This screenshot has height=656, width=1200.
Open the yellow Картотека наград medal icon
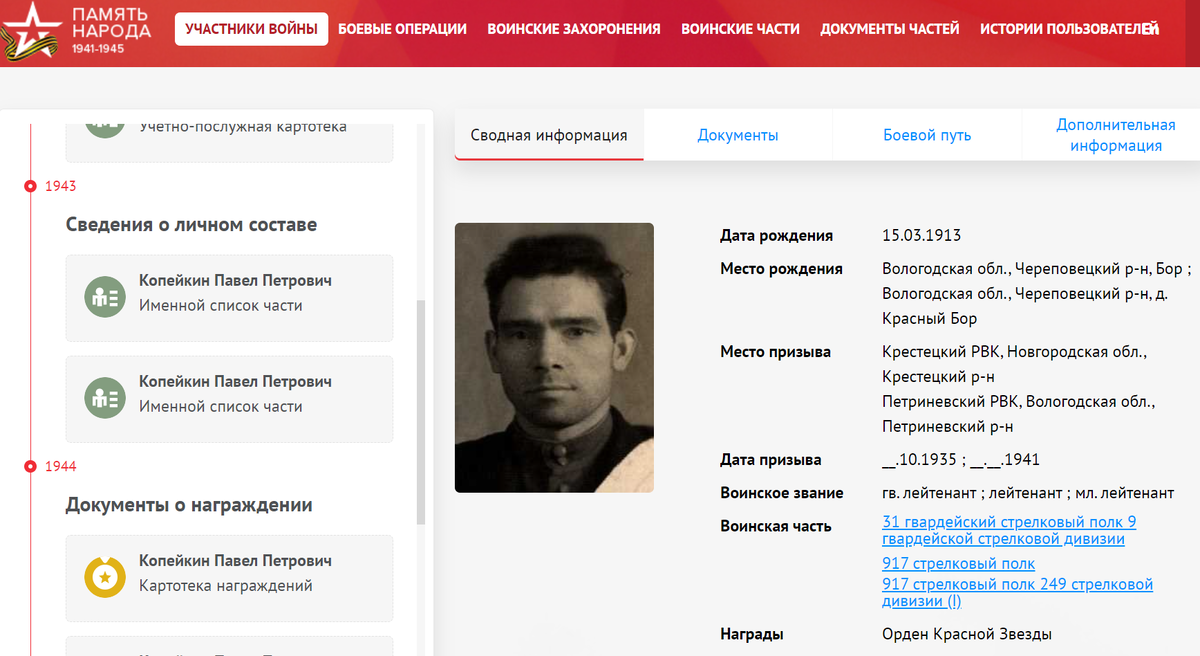105,577
